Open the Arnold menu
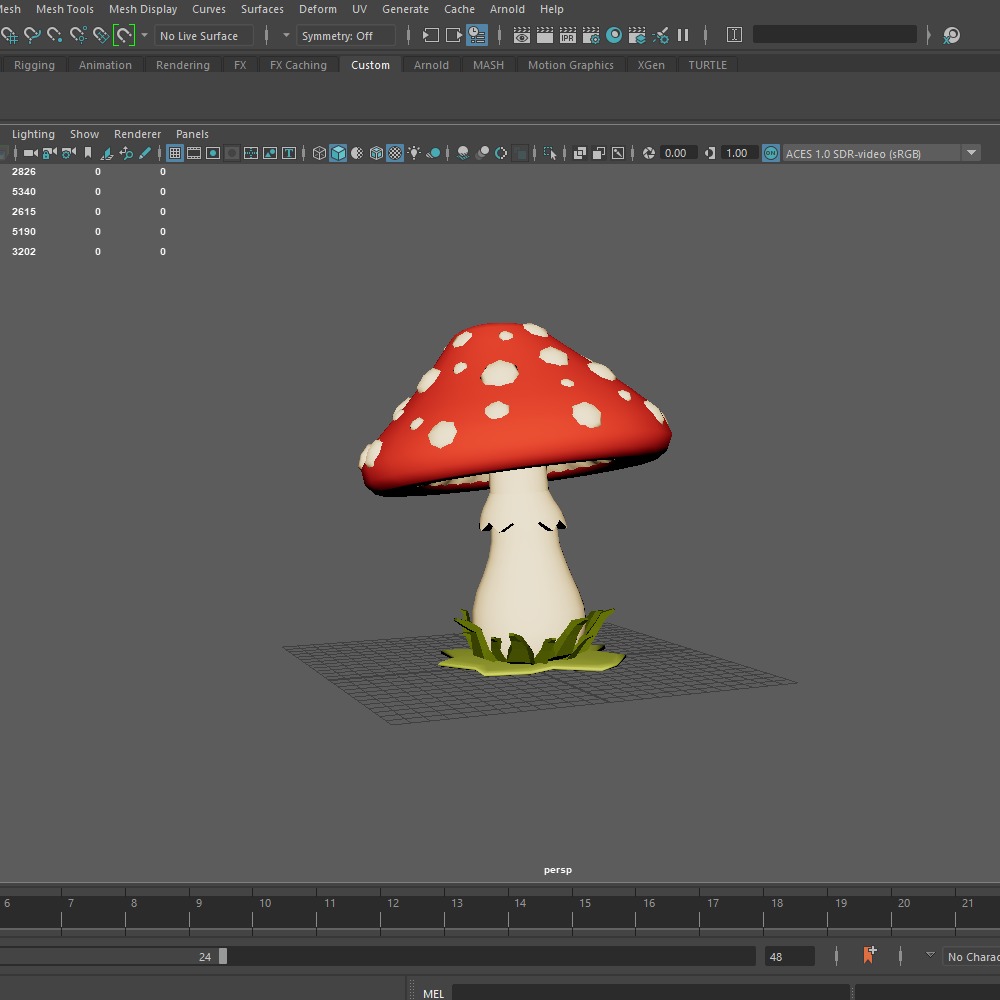This screenshot has width=1000, height=1000. point(507,9)
